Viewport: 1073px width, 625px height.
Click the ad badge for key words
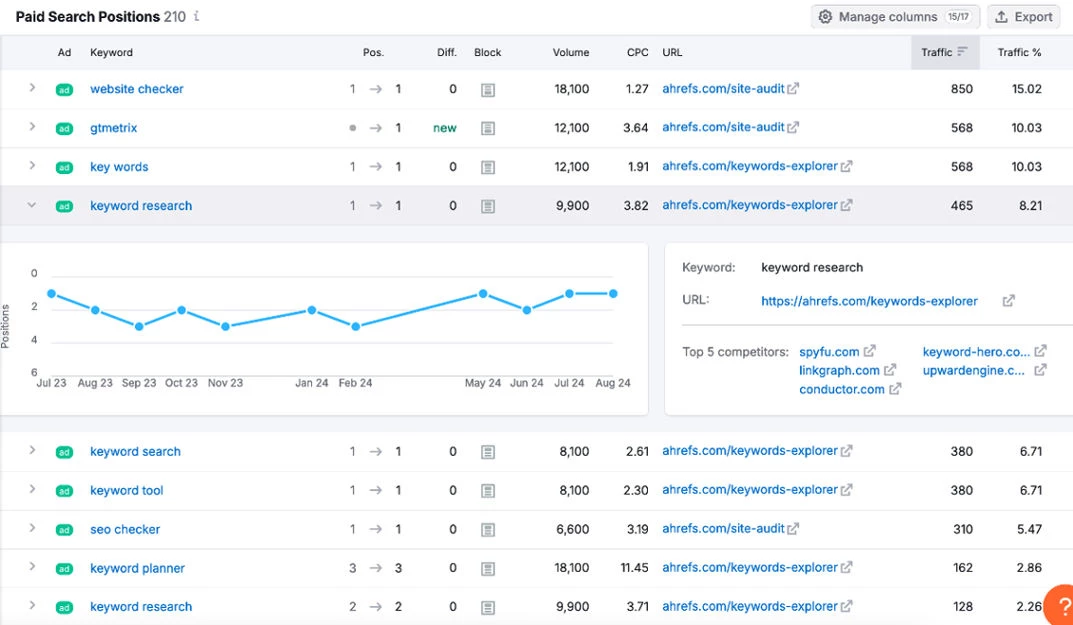coord(64,168)
